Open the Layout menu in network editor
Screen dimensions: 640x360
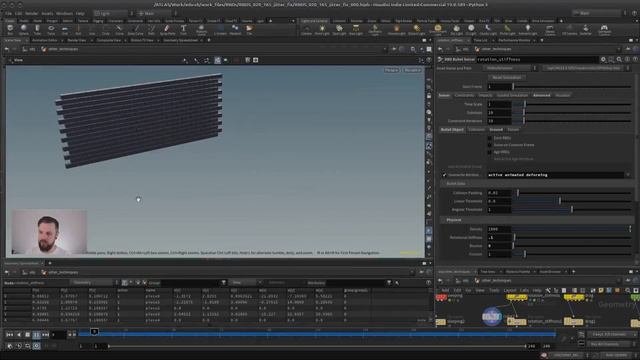click(x=509, y=290)
